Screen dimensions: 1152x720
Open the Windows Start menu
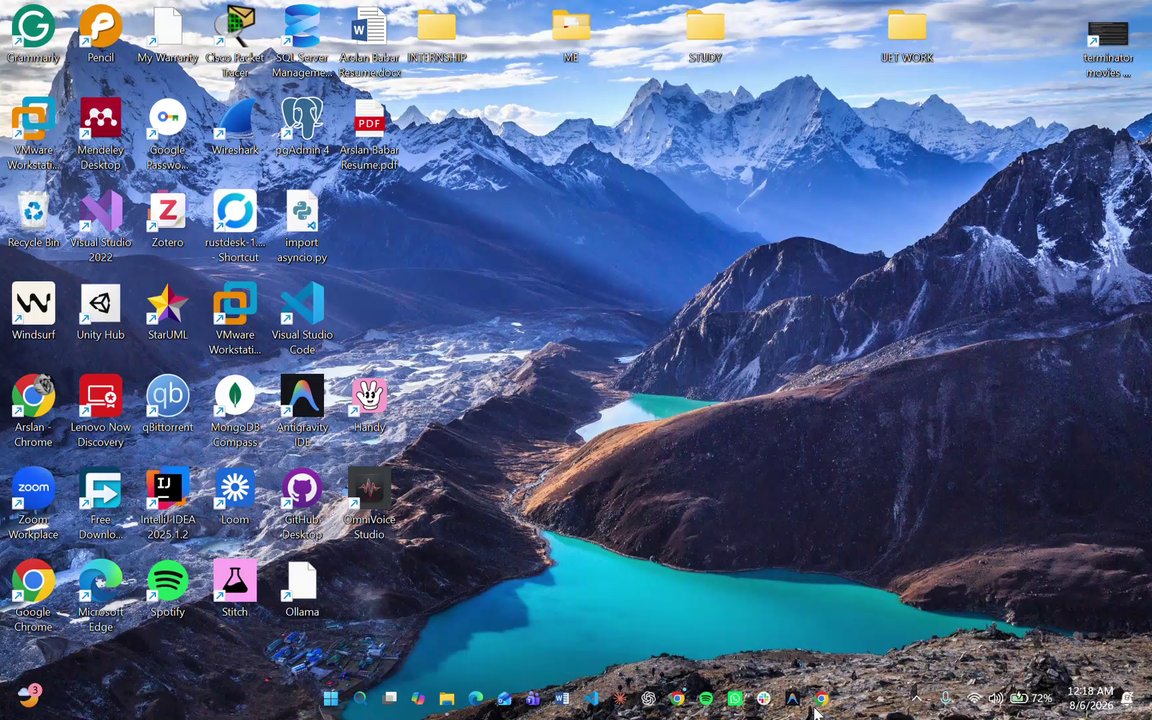click(x=331, y=698)
